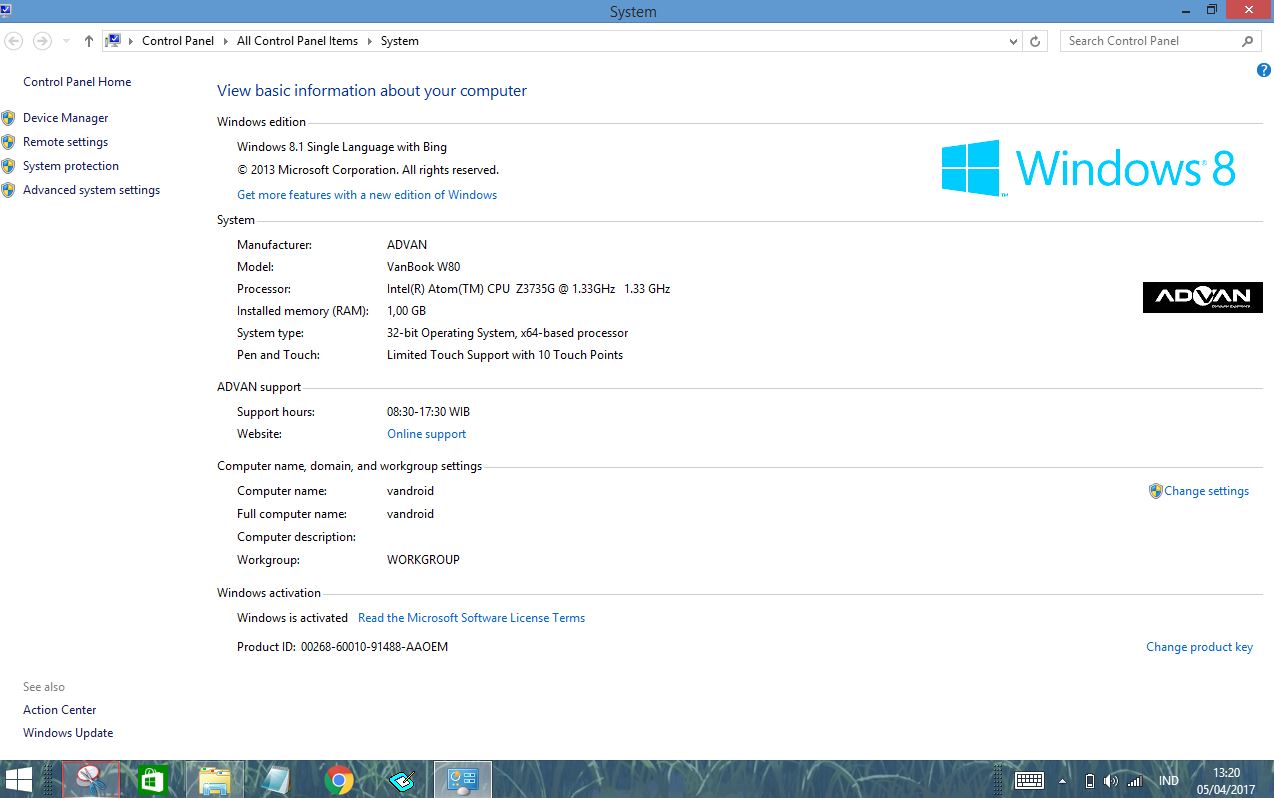
Task: Open File Explorer on the taskbar
Action: (x=213, y=778)
